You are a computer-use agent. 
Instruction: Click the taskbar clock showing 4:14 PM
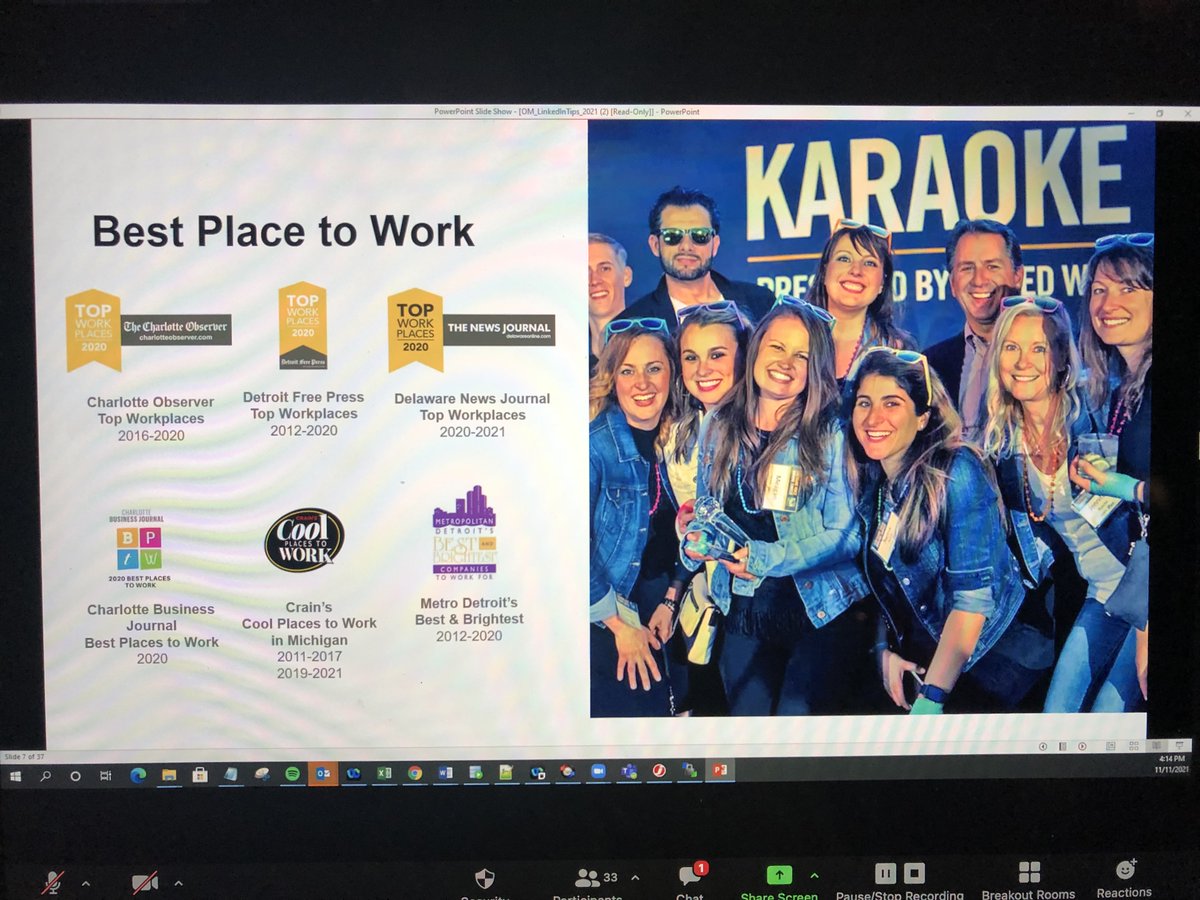(x=1172, y=766)
